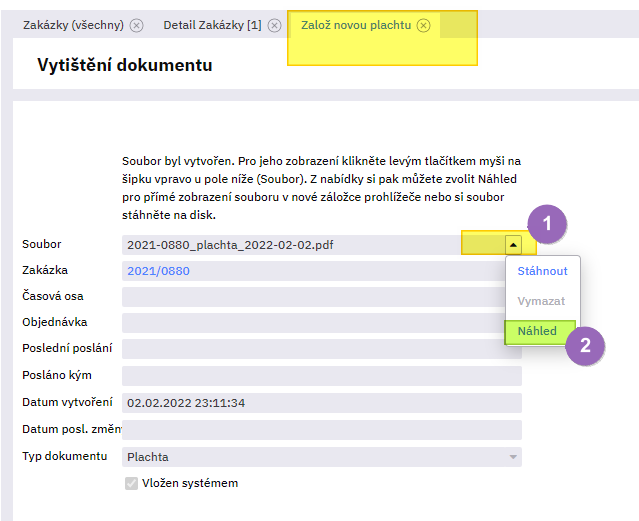The image size is (639, 521).
Task: Select Náhled to preview the file
Action: click(x=538, y=331)
